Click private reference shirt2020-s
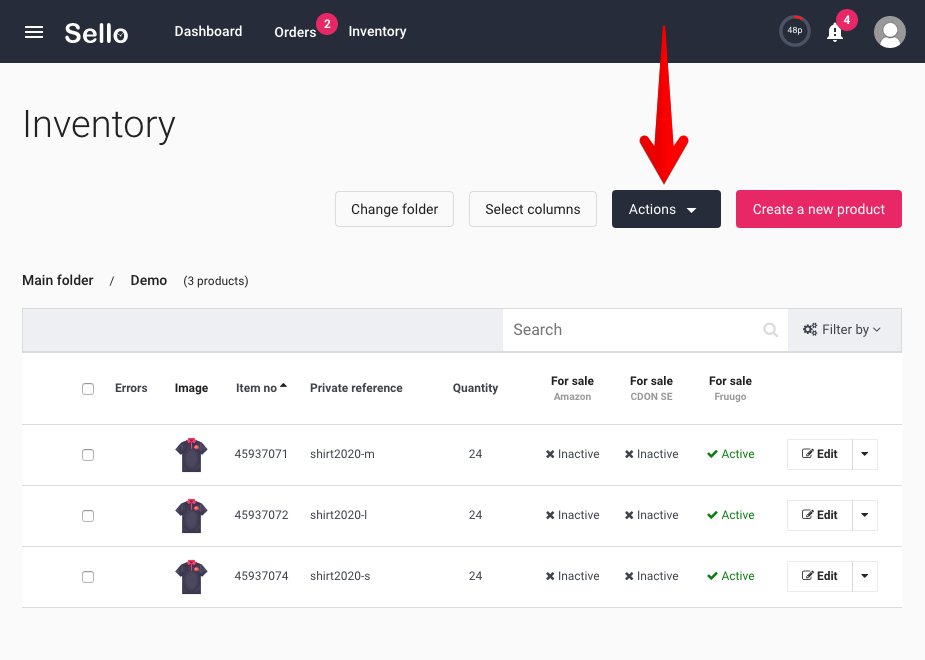 (340, 576)
